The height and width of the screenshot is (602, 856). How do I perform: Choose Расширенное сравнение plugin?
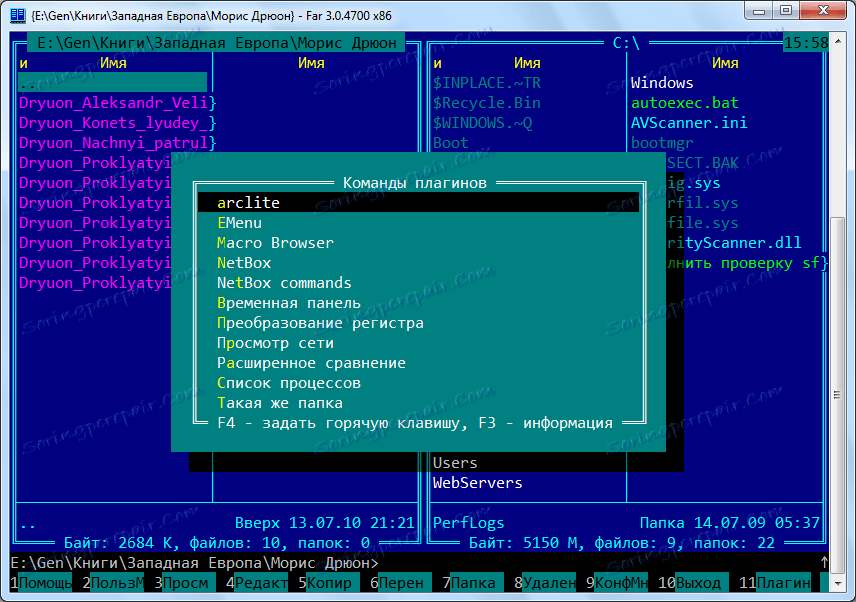(311, 363)
